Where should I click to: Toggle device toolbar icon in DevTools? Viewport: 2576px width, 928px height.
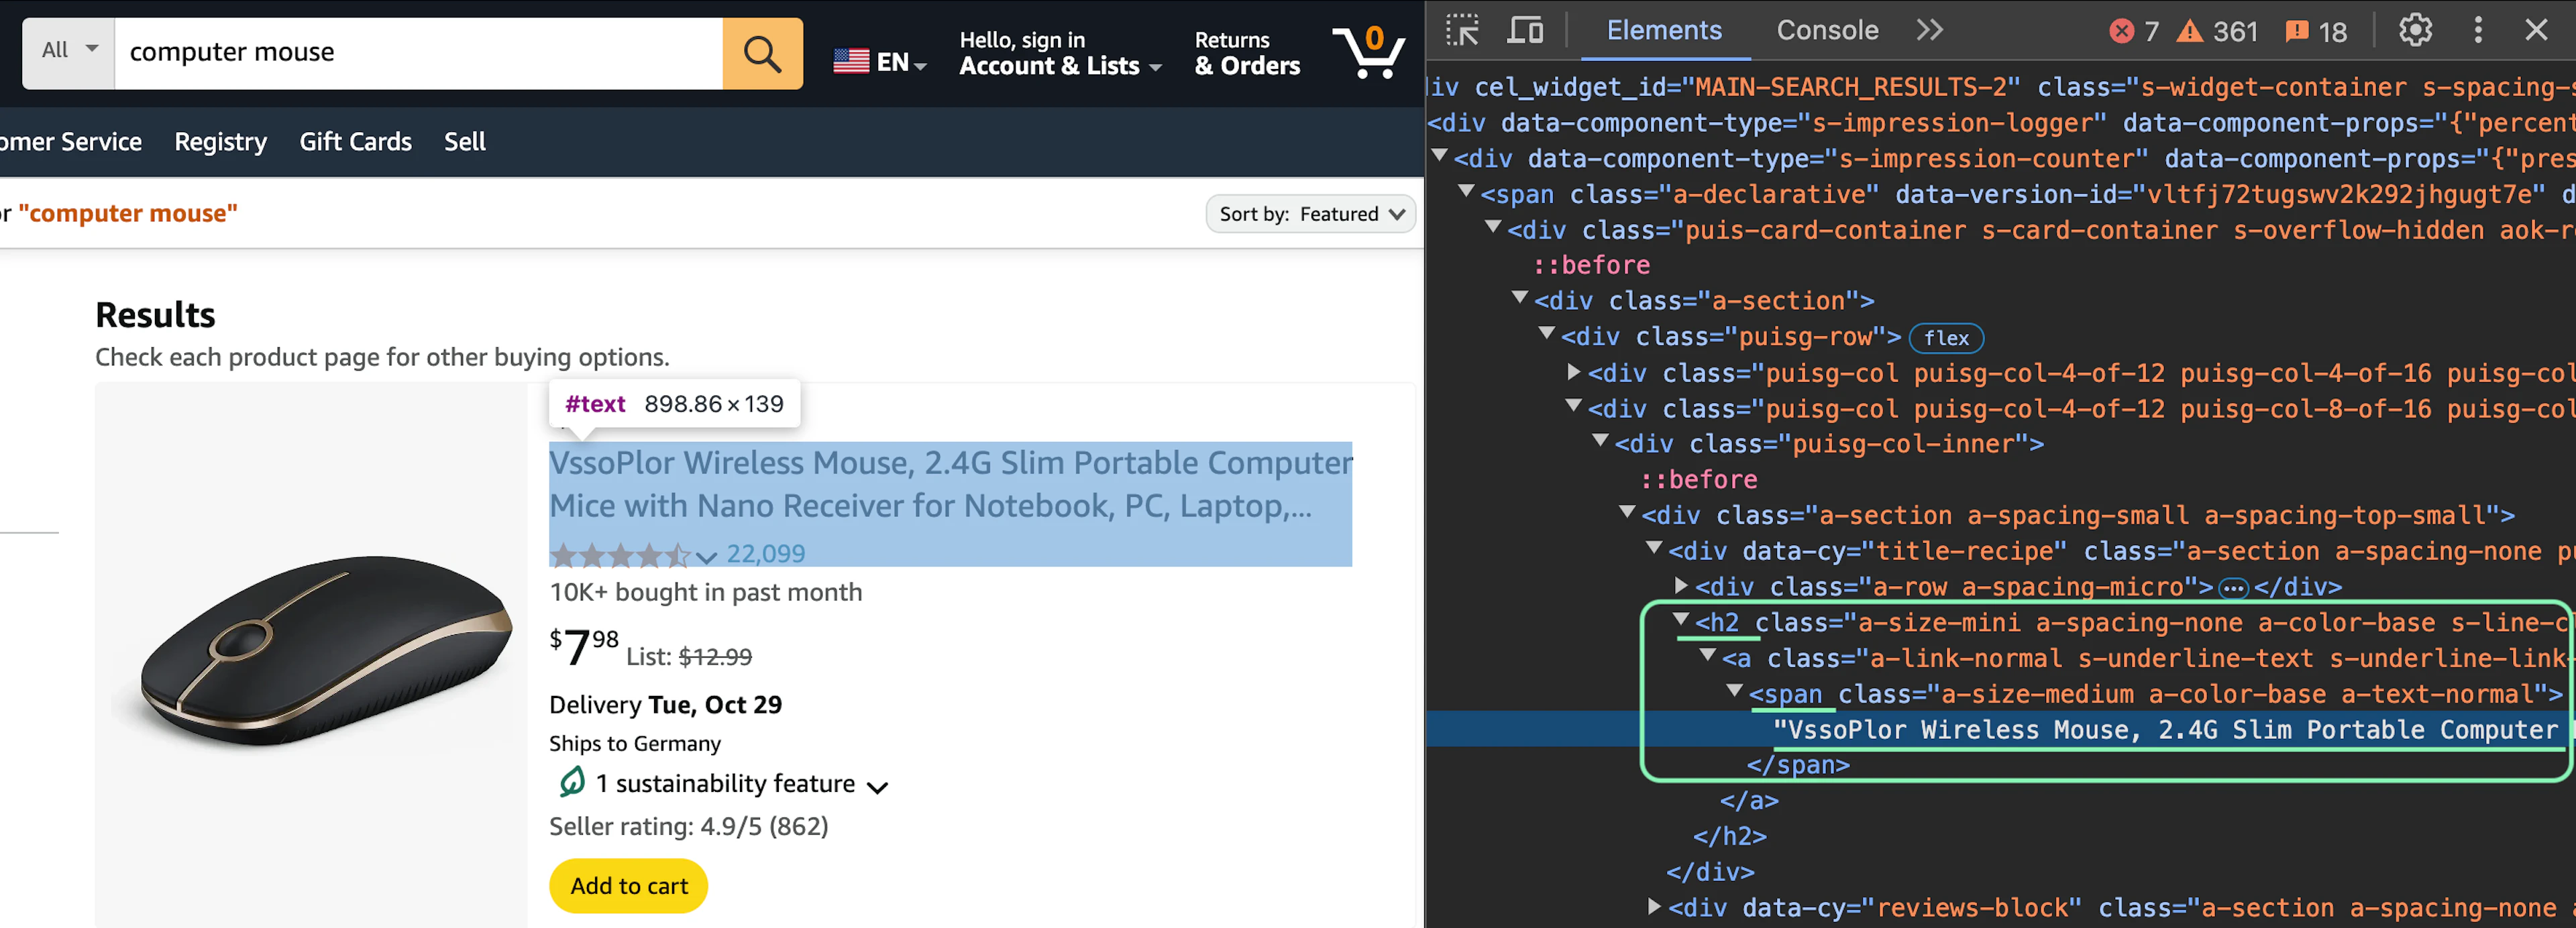[x=1524, y=30]
